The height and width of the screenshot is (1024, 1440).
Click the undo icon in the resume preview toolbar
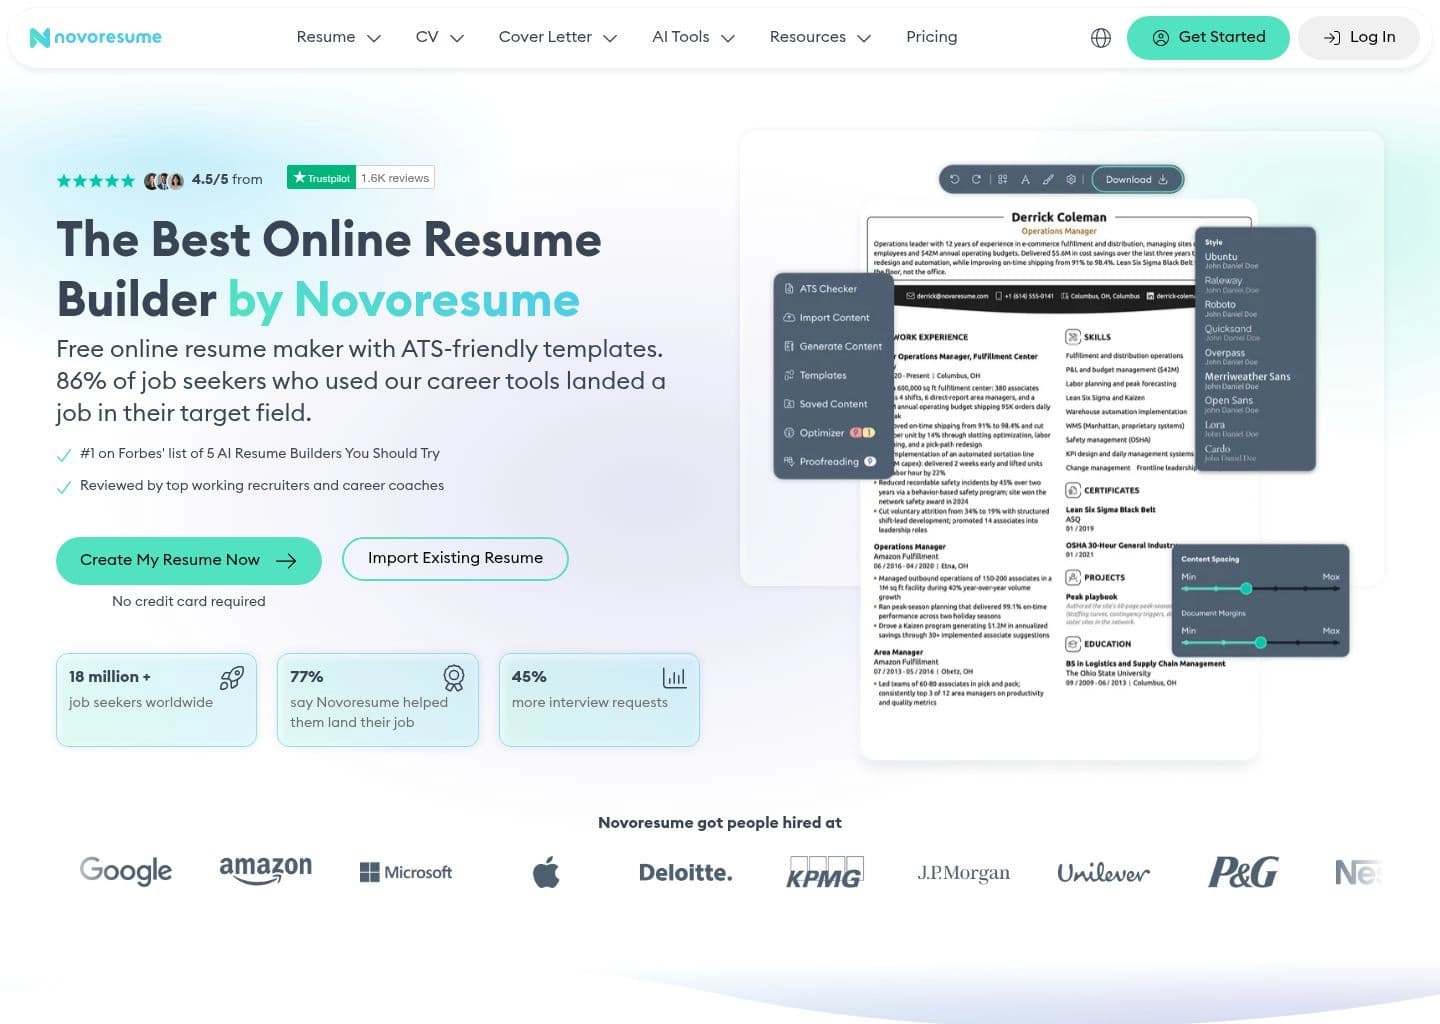955,180
